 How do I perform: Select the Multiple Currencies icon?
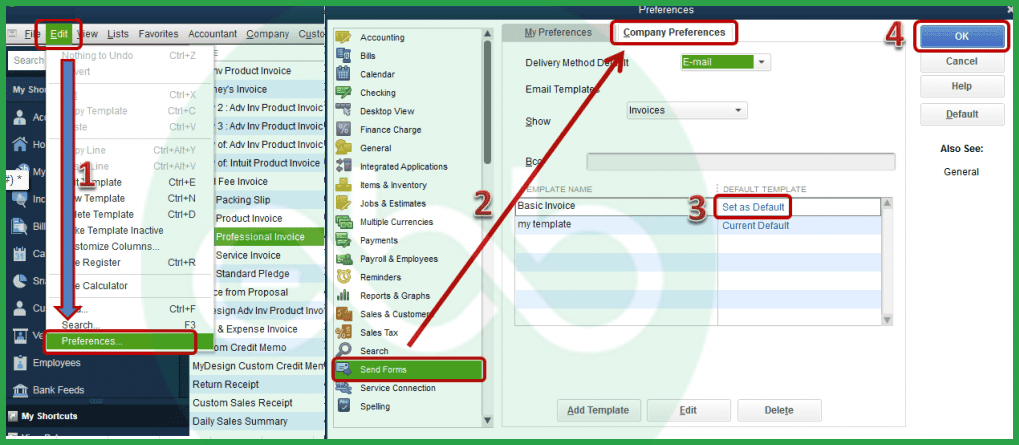tap(343, 222)
